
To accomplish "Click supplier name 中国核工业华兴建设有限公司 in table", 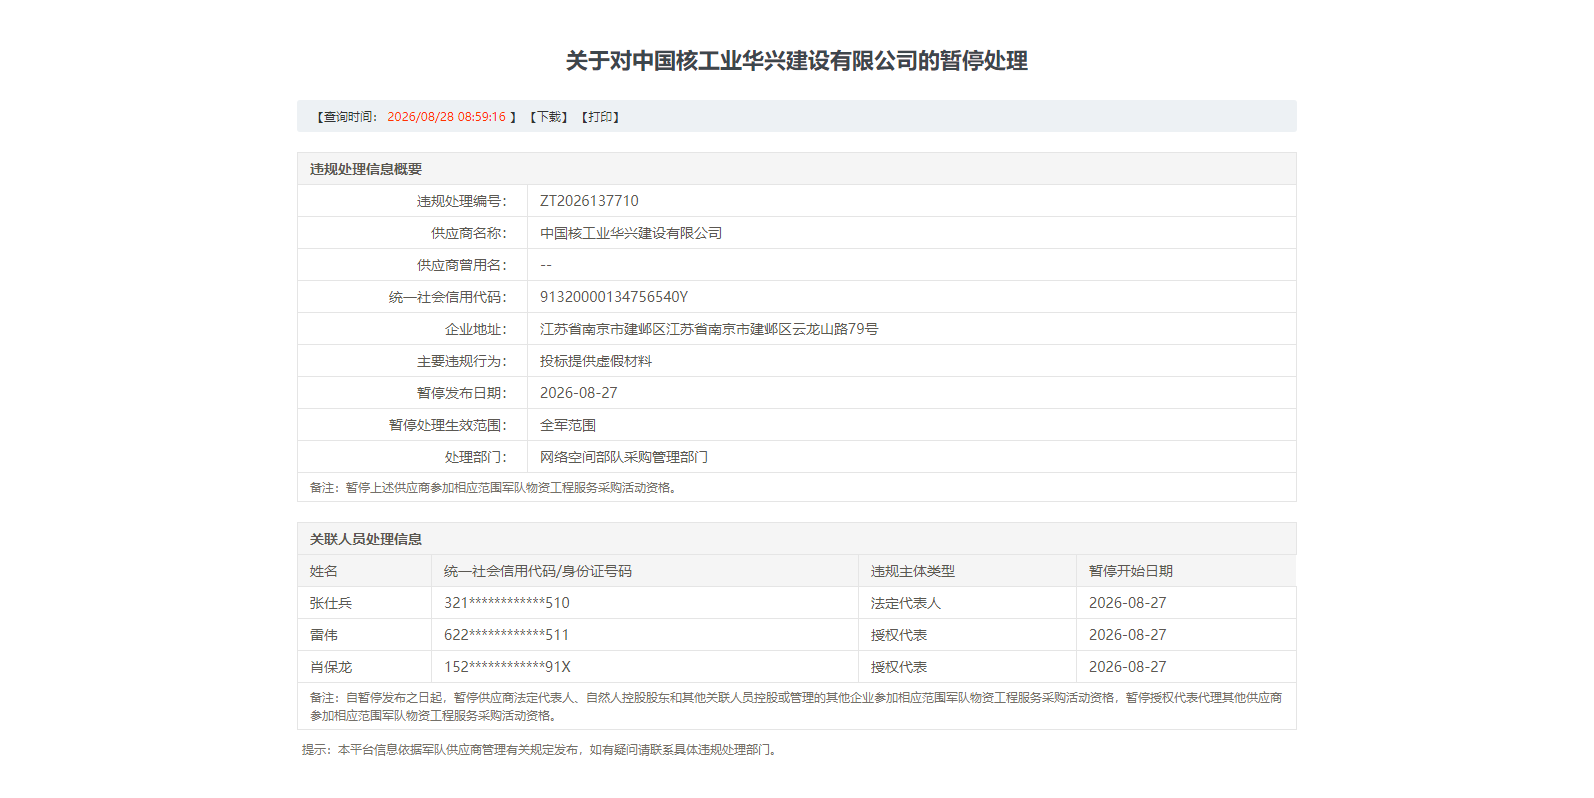I will pyautogui.click(x=631, y=233).
